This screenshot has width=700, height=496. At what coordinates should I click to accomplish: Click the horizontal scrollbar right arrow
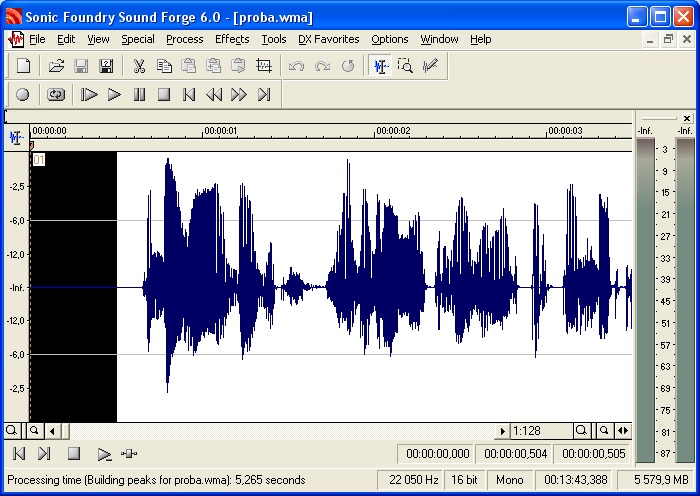coord(502,431)
